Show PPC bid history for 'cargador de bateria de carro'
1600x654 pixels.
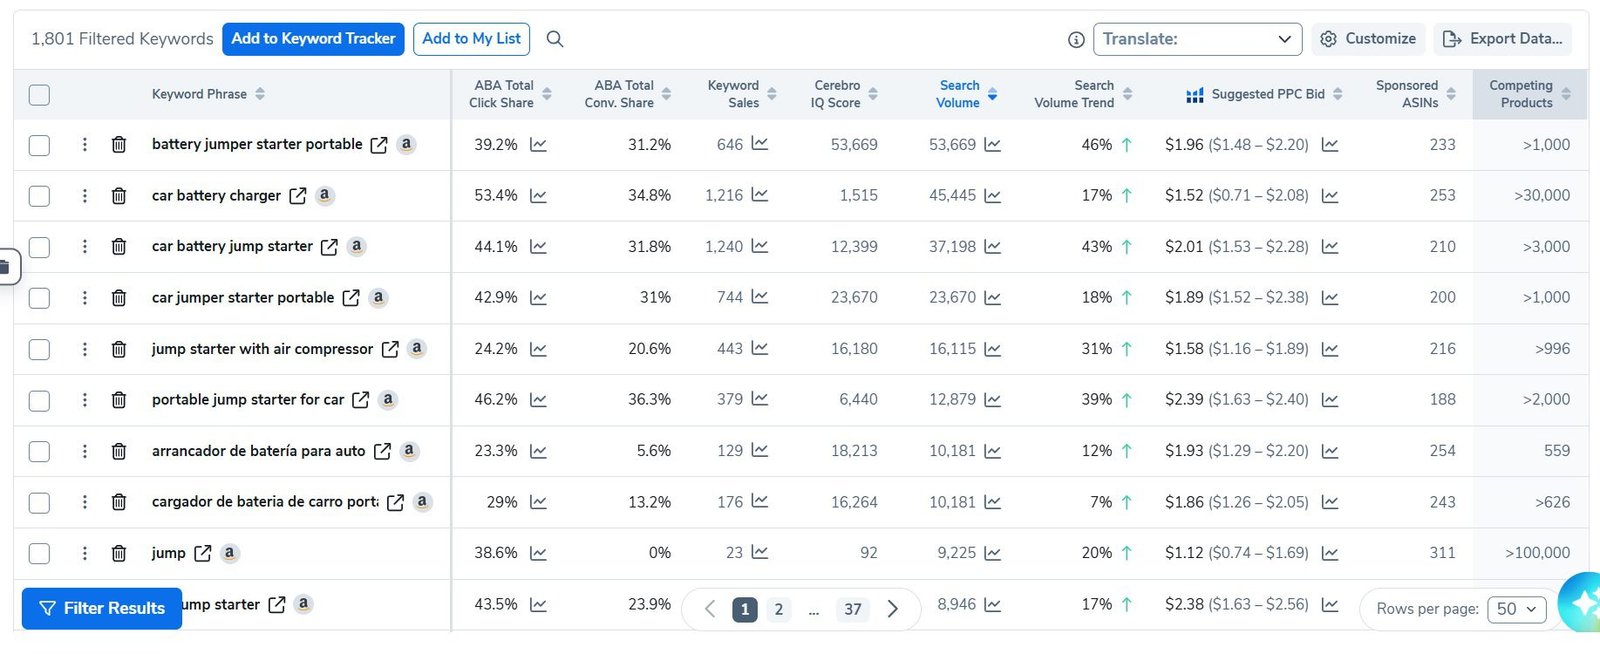(1330, 502)
